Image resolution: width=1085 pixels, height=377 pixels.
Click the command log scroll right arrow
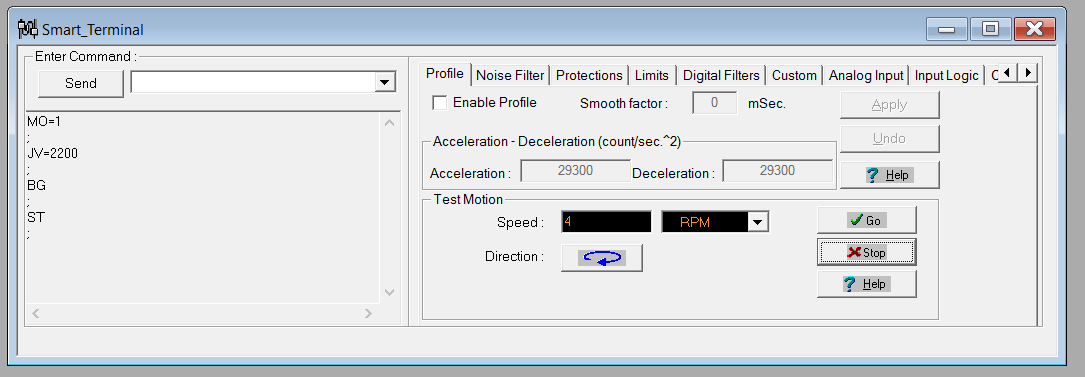(x=368, y=313)
